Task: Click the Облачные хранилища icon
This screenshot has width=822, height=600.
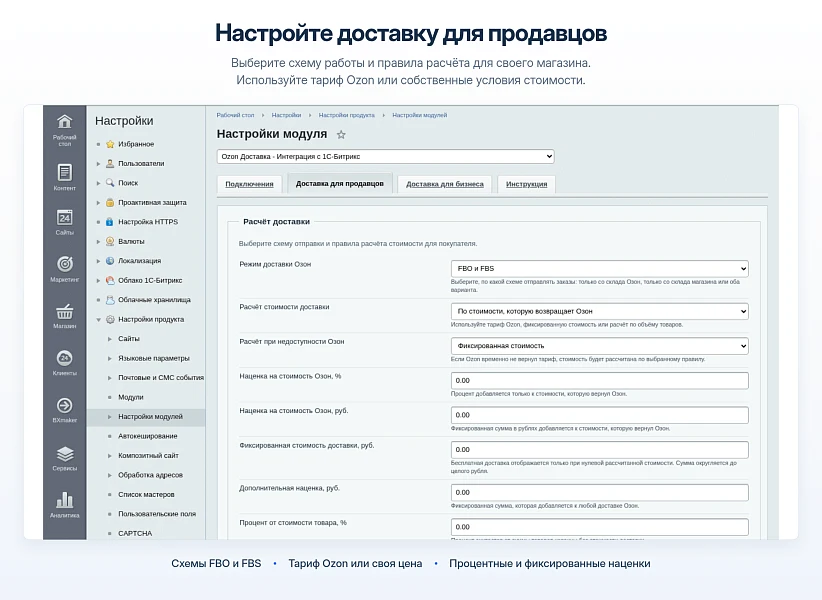Action: coord(110,300)
